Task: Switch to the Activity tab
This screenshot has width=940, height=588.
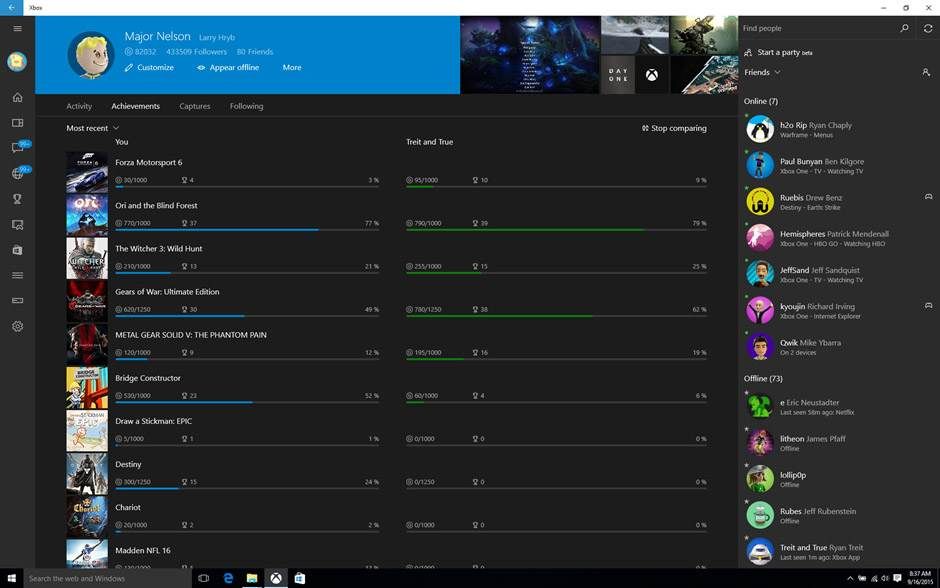Action: 79,106
